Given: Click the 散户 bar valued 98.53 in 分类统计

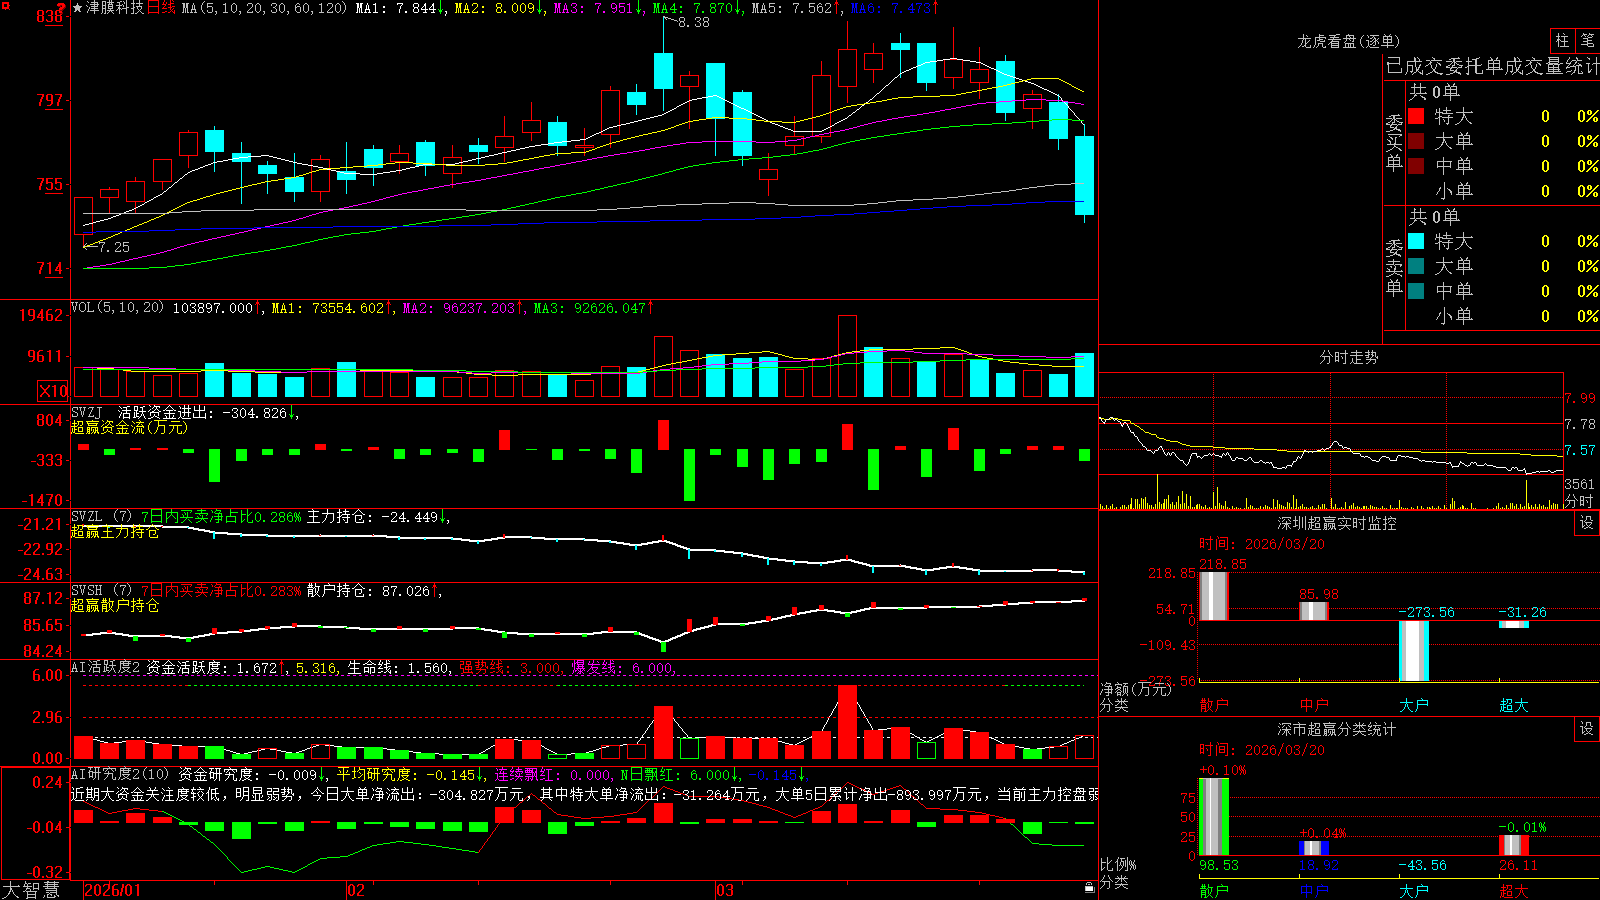Looking at the screenshot, I should [1213, 817].
